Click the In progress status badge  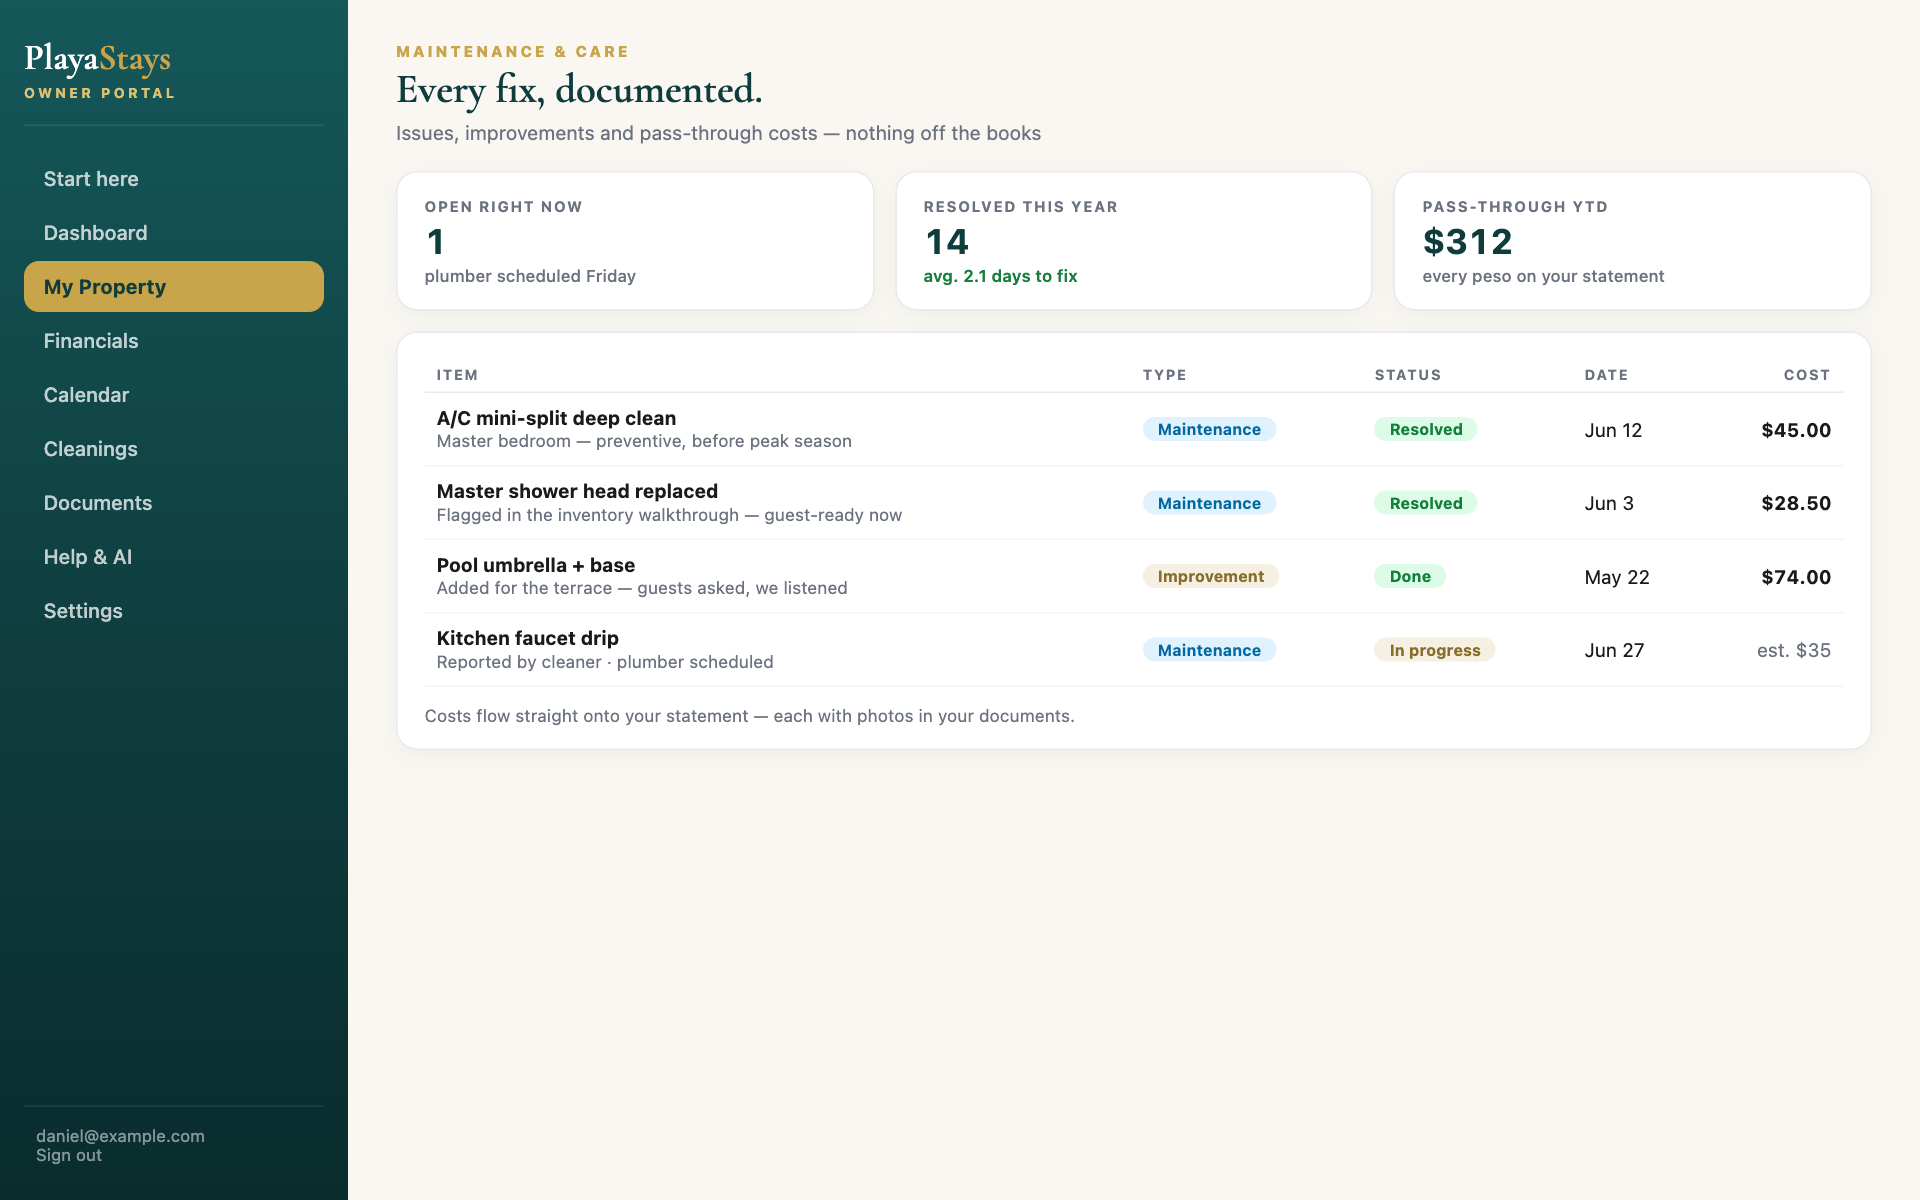[1435, 650]
